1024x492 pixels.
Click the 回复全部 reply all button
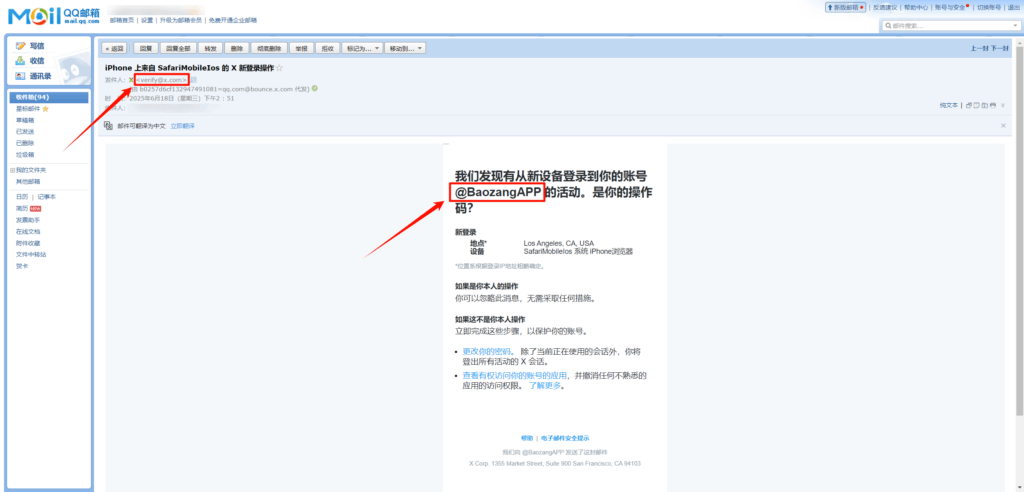coord(178,48)
